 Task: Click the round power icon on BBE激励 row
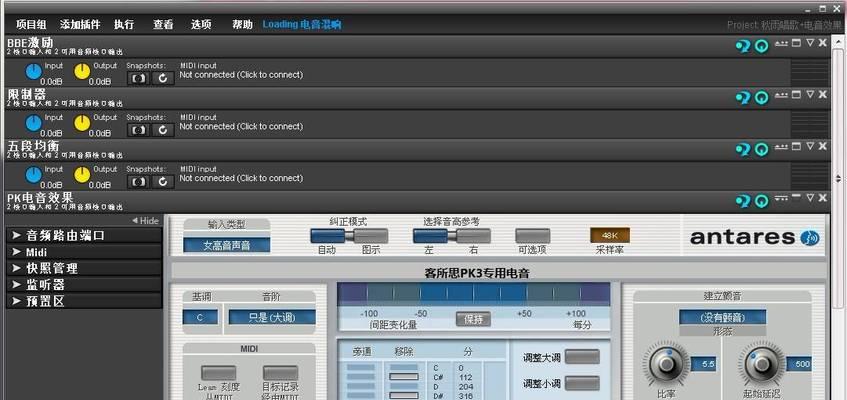point(761,45)
